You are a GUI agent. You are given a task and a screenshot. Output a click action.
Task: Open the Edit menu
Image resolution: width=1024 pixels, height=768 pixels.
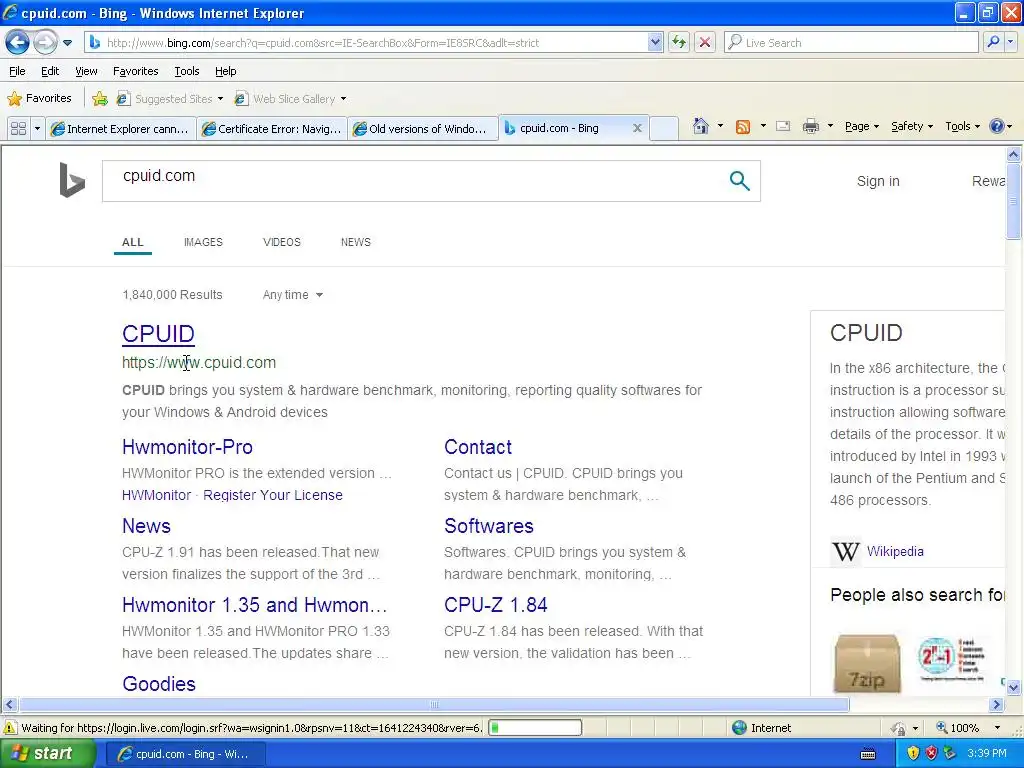click(x=50, y=71)
